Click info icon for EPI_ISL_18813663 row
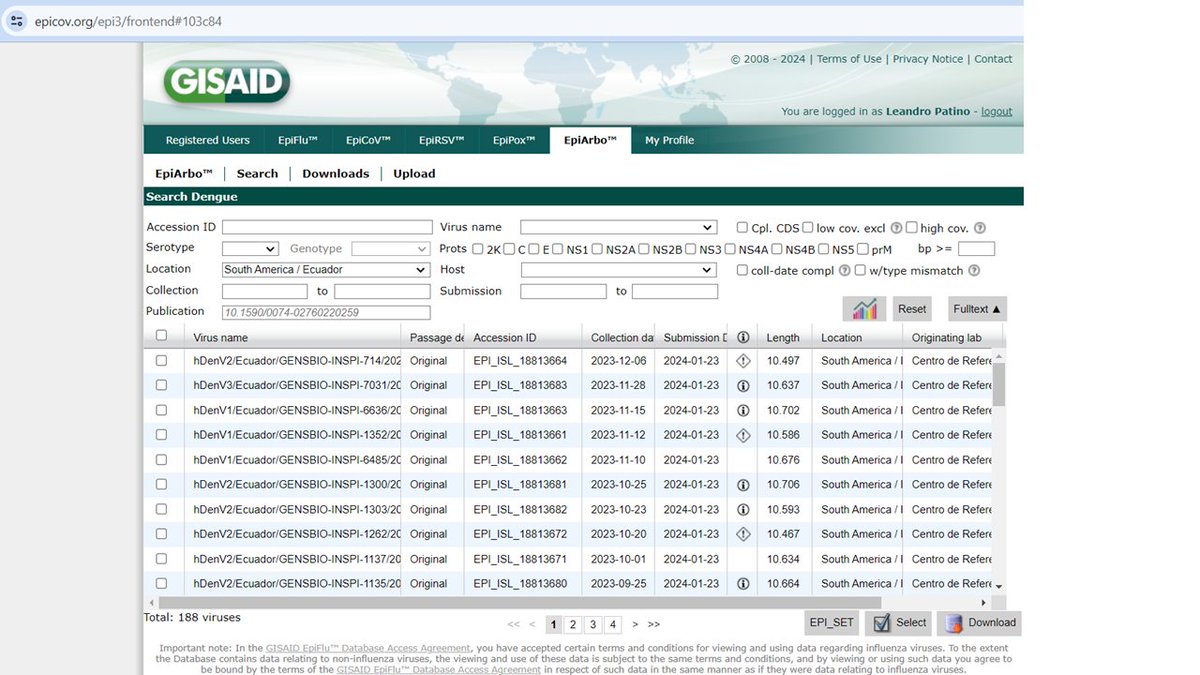This screenshot has height=675, width=1200. coord(743,410)
